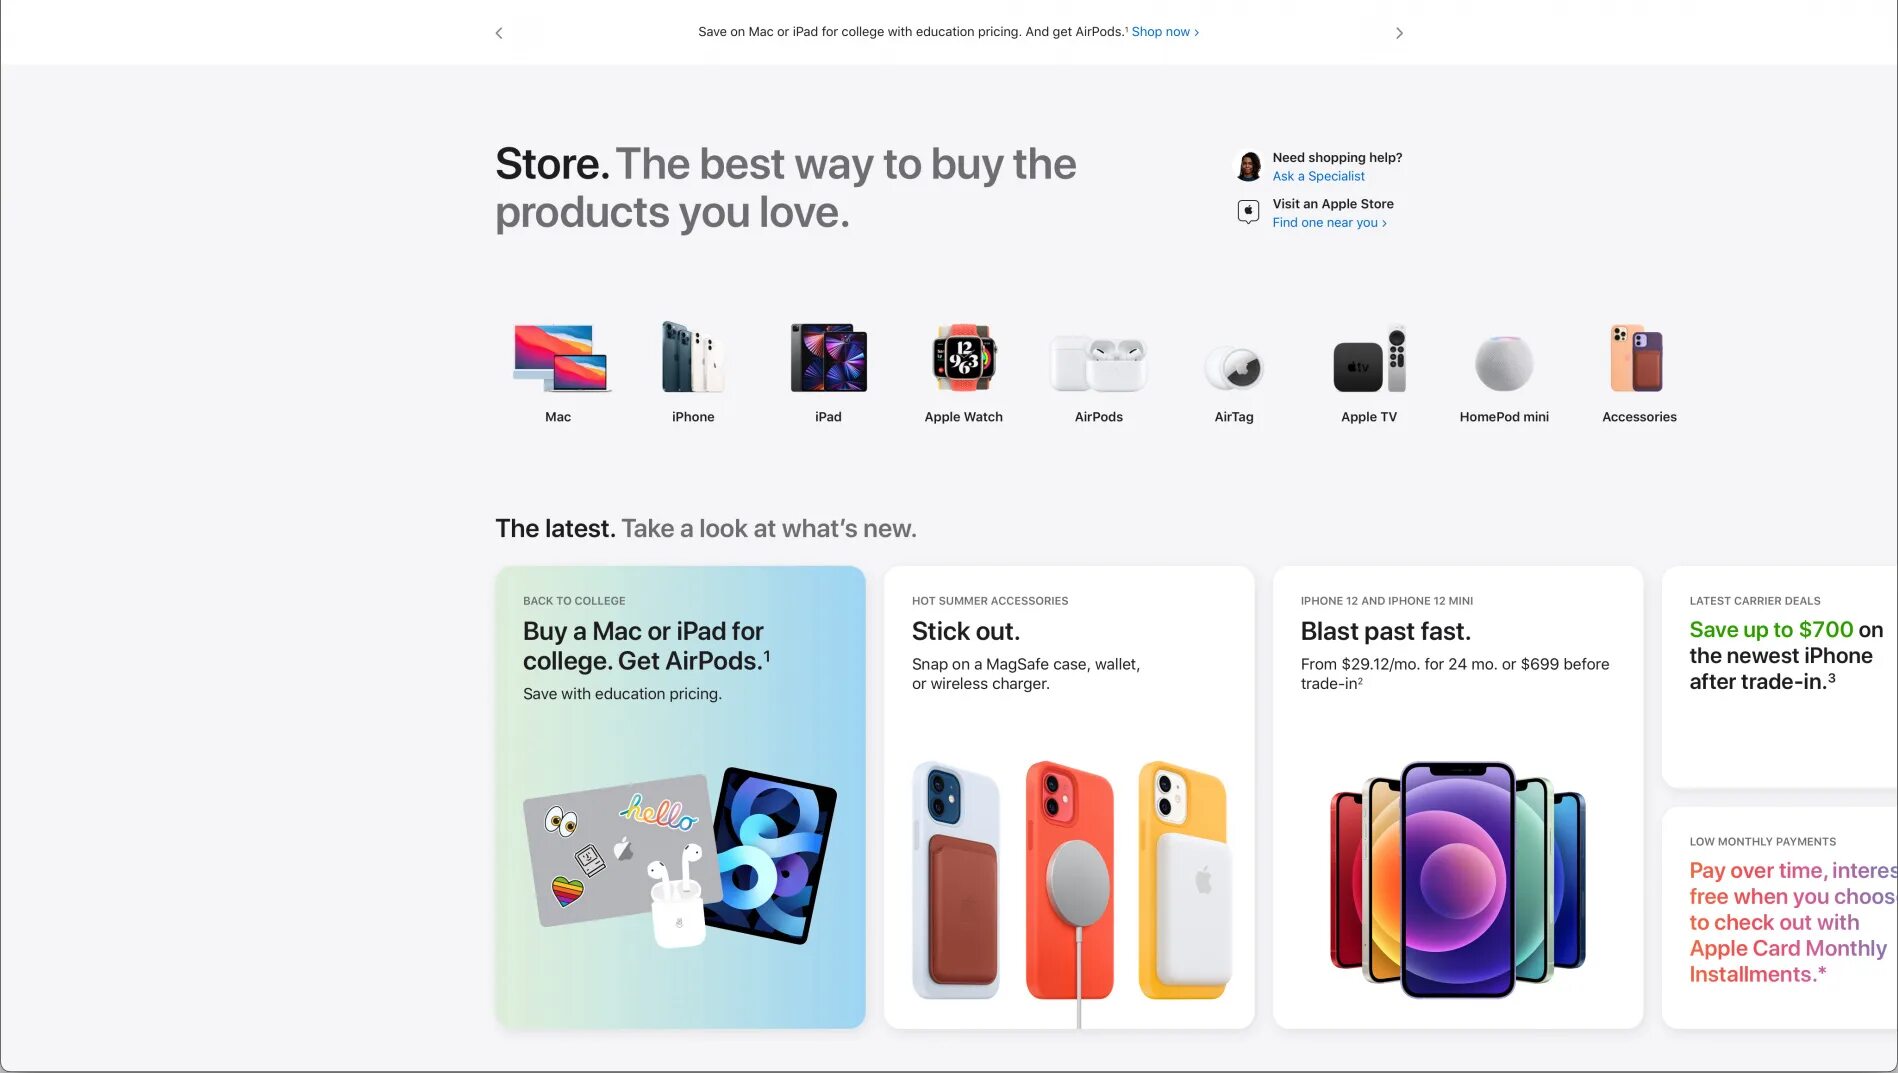The height and width of the screenshot is (1073, 1898).
Task: Open the 'Blast past fast.' iPhone 12 card
Action: tap(1458, 797)
